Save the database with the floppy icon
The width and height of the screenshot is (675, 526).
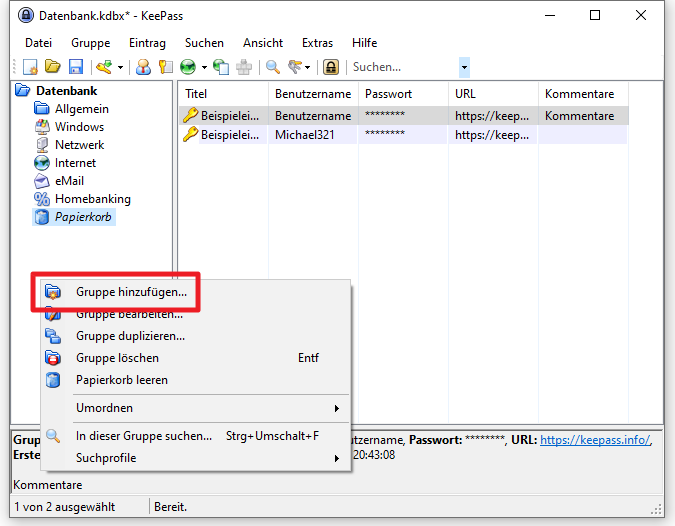click(76, 67)
